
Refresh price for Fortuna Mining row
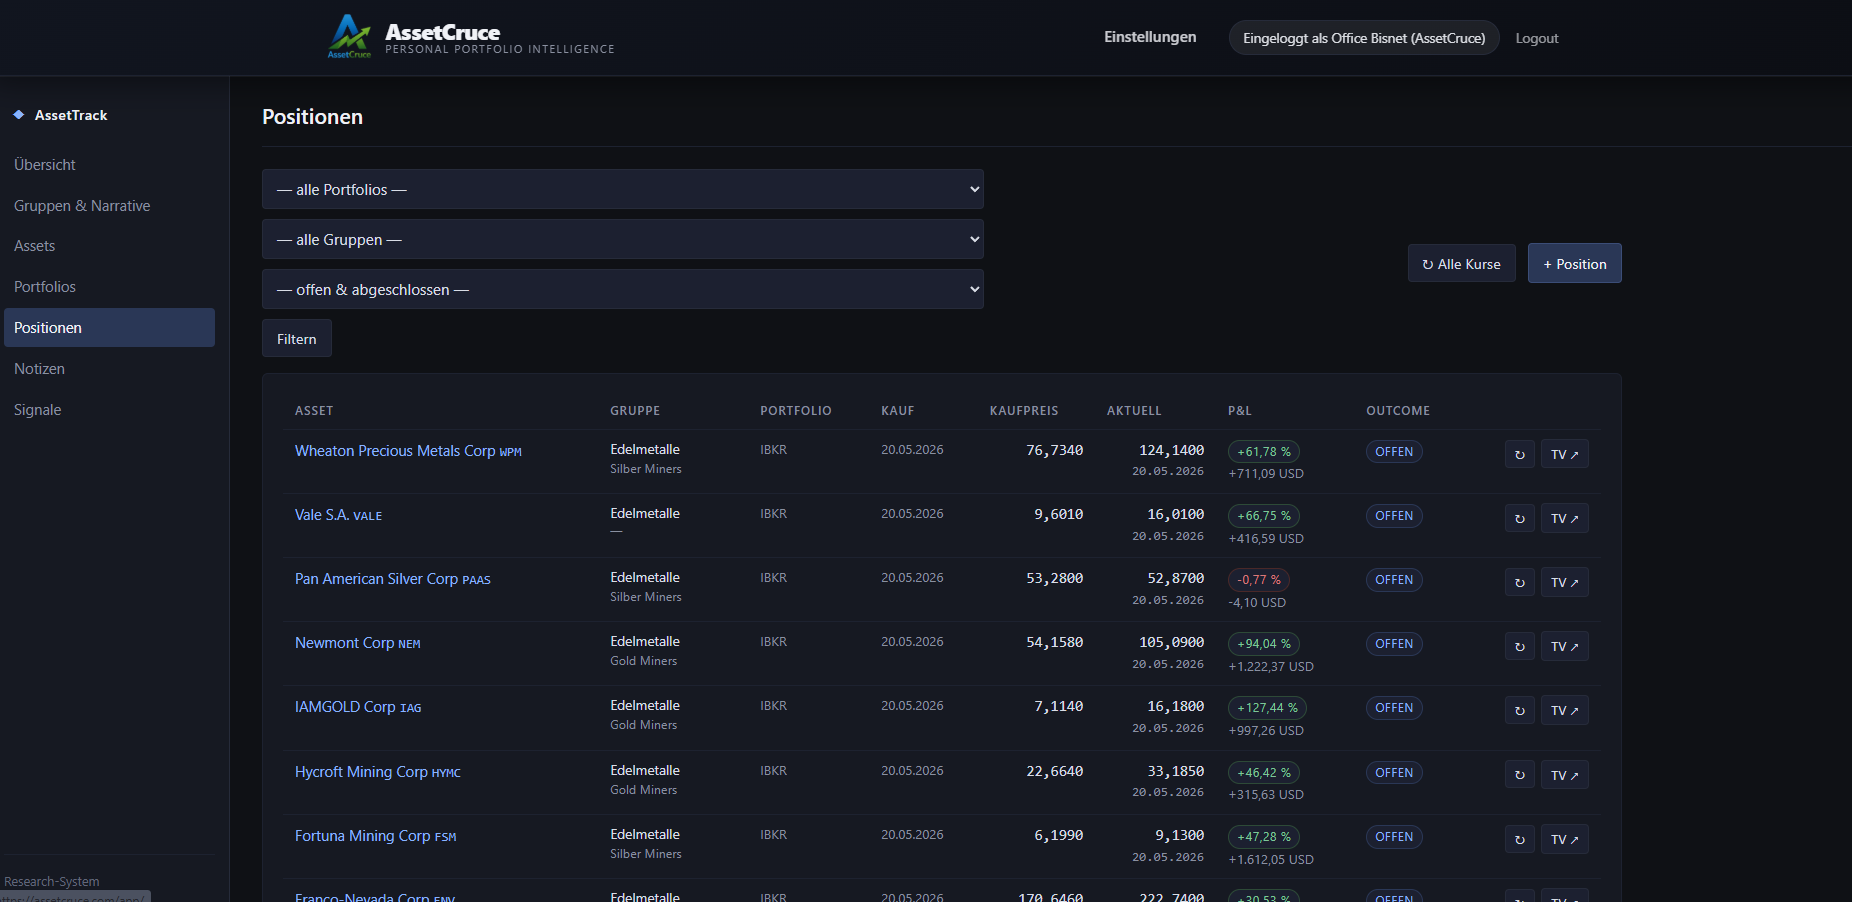coord(1519,839)
